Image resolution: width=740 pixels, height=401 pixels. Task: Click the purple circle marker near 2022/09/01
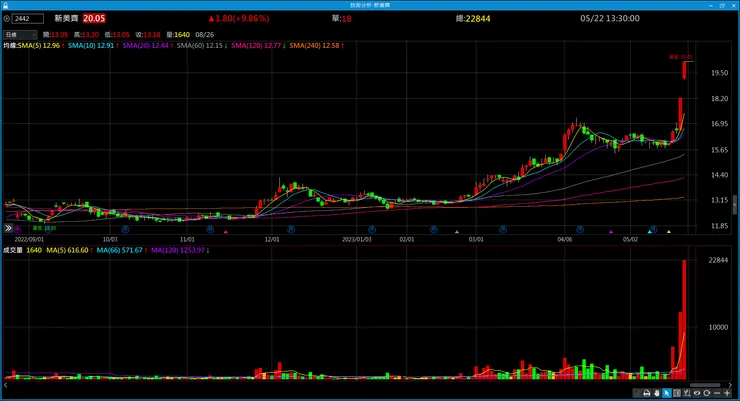(x=18, y=229)
